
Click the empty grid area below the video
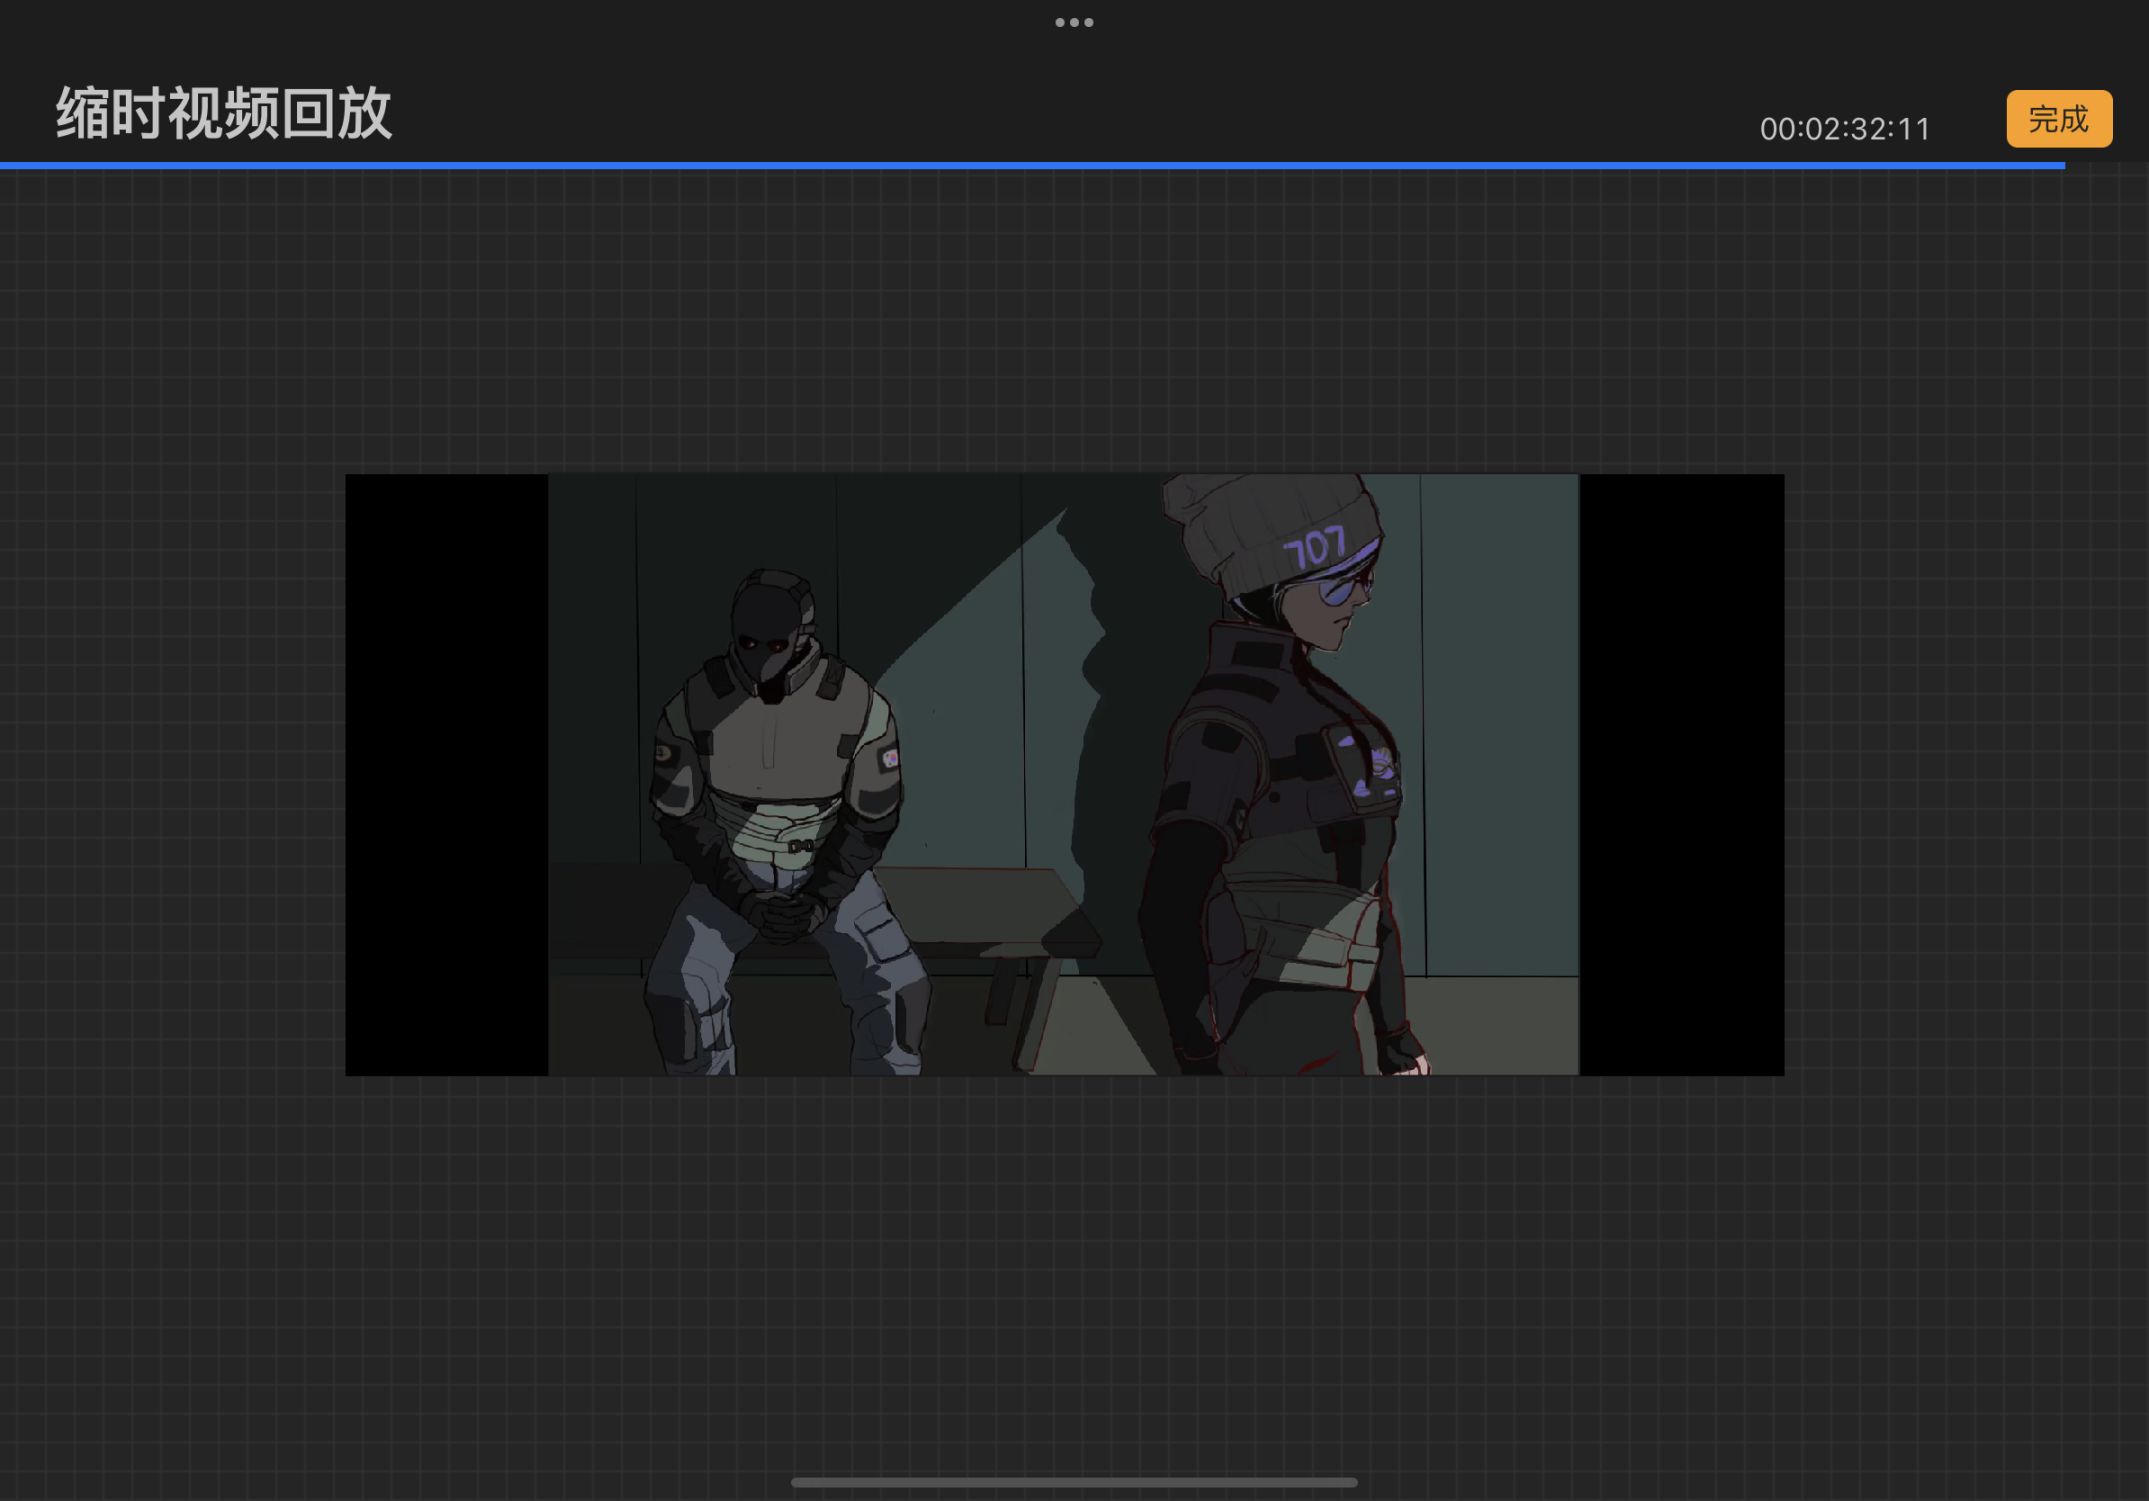click(x=1074, y=1270)
